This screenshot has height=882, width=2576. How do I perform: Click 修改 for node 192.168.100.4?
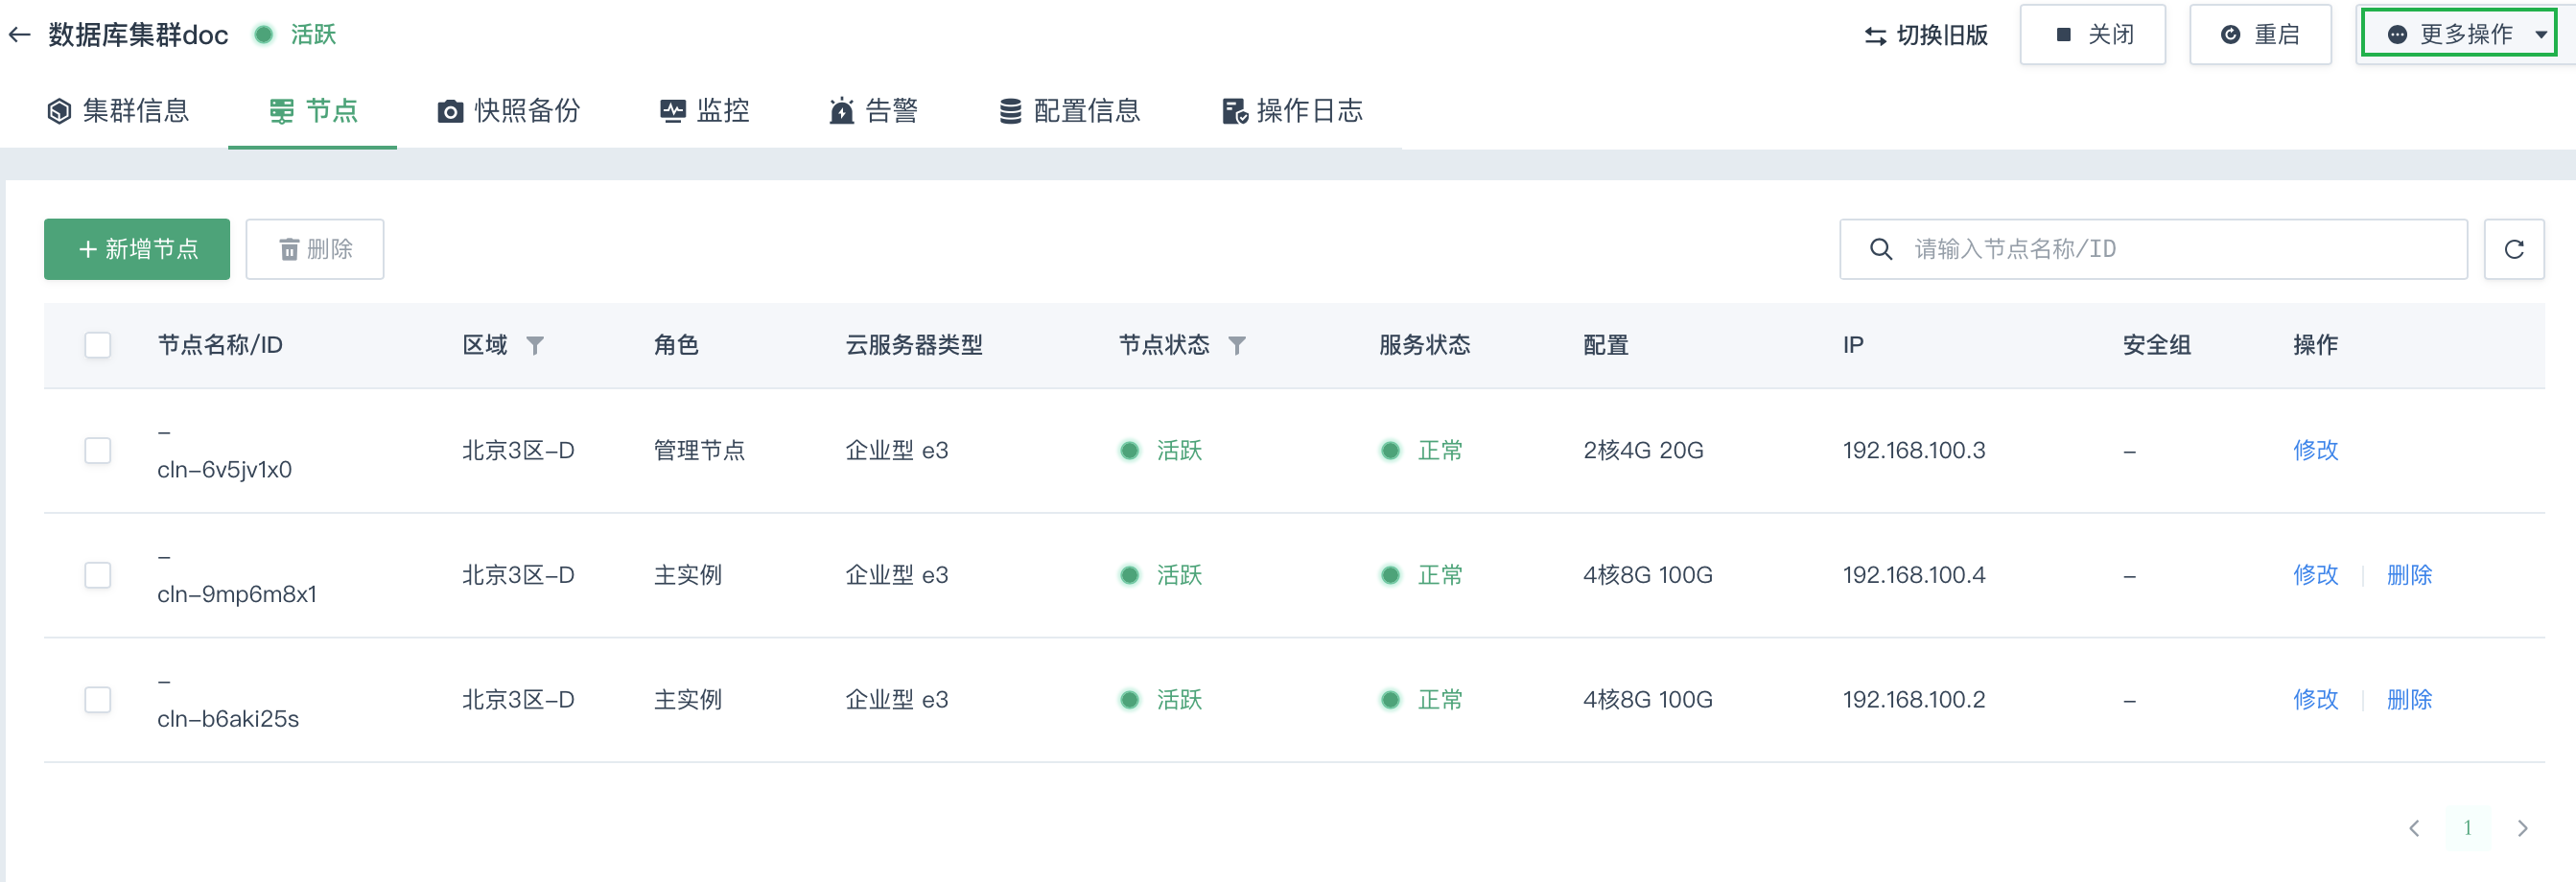click(x=2316, y=576)
